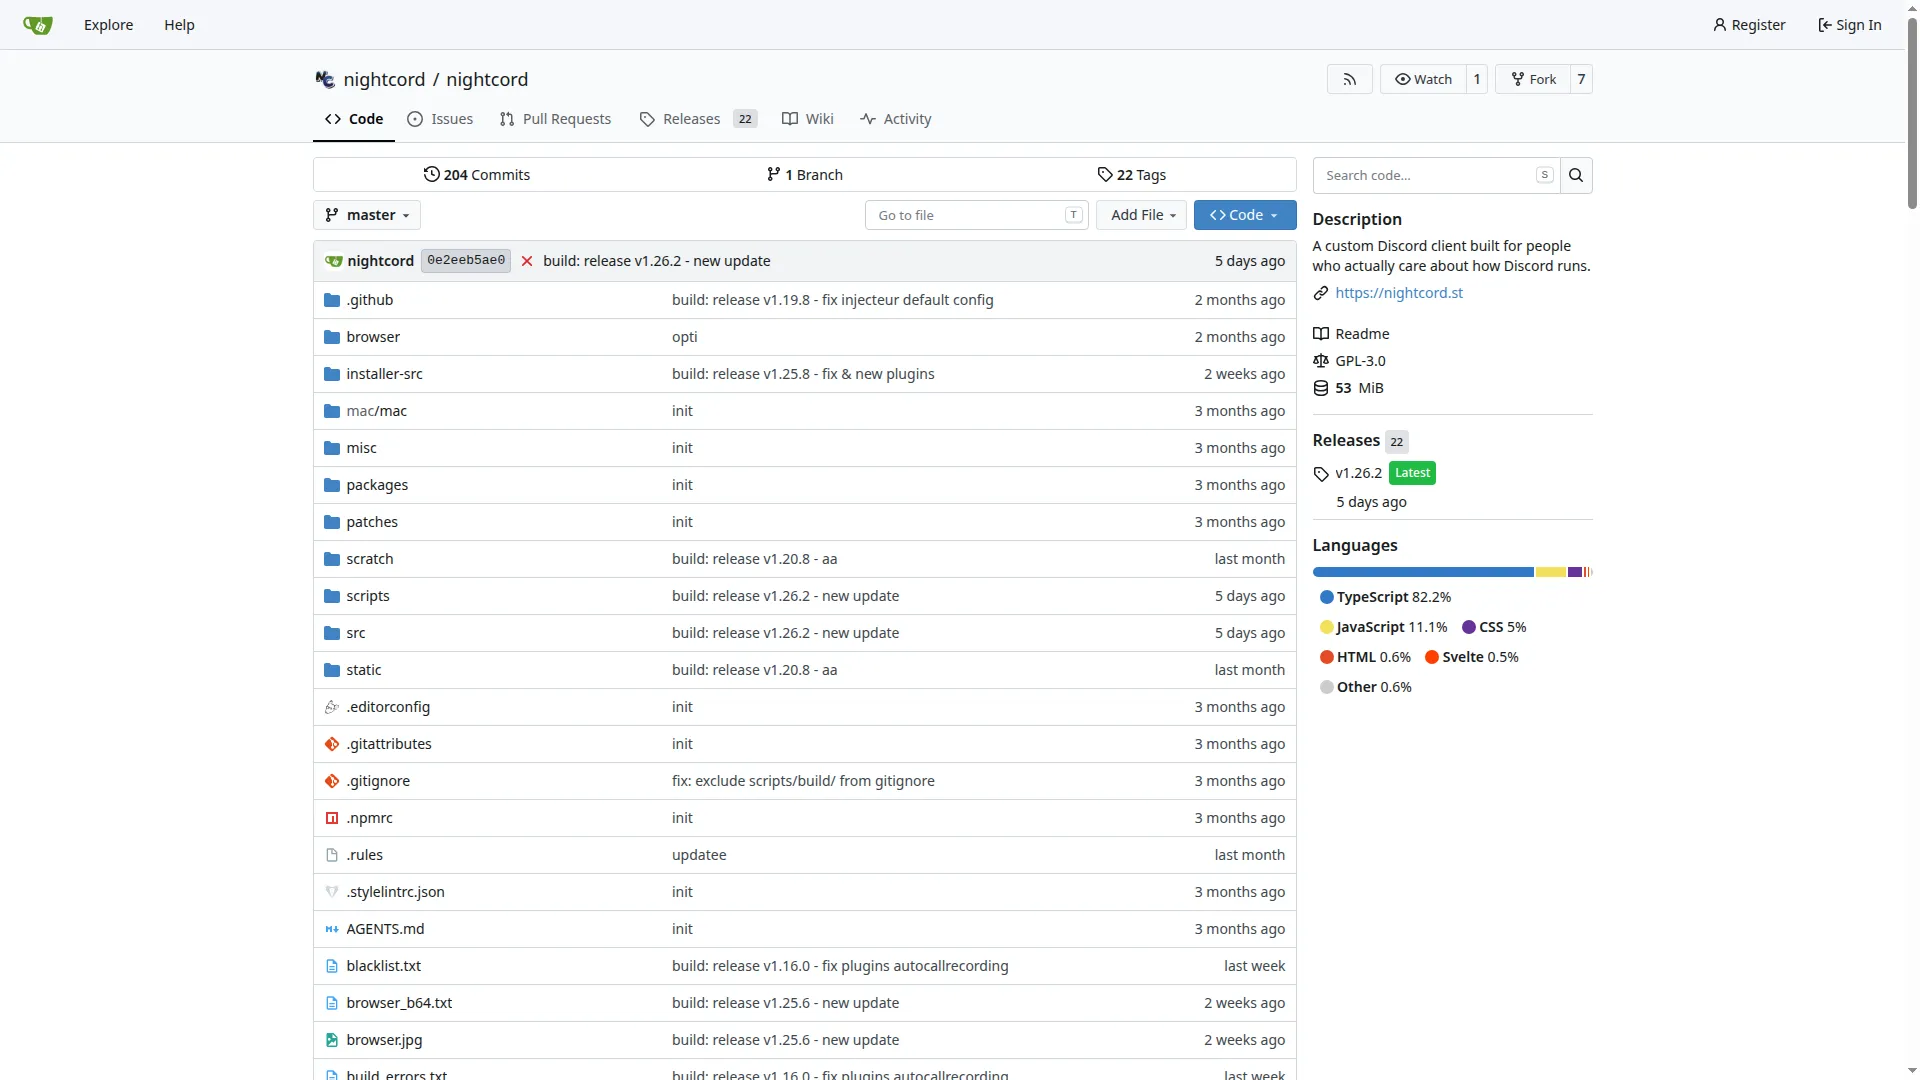The image size is (1920, 1080).
Task: Click the .github folder icon
Action: pos(332,300)
